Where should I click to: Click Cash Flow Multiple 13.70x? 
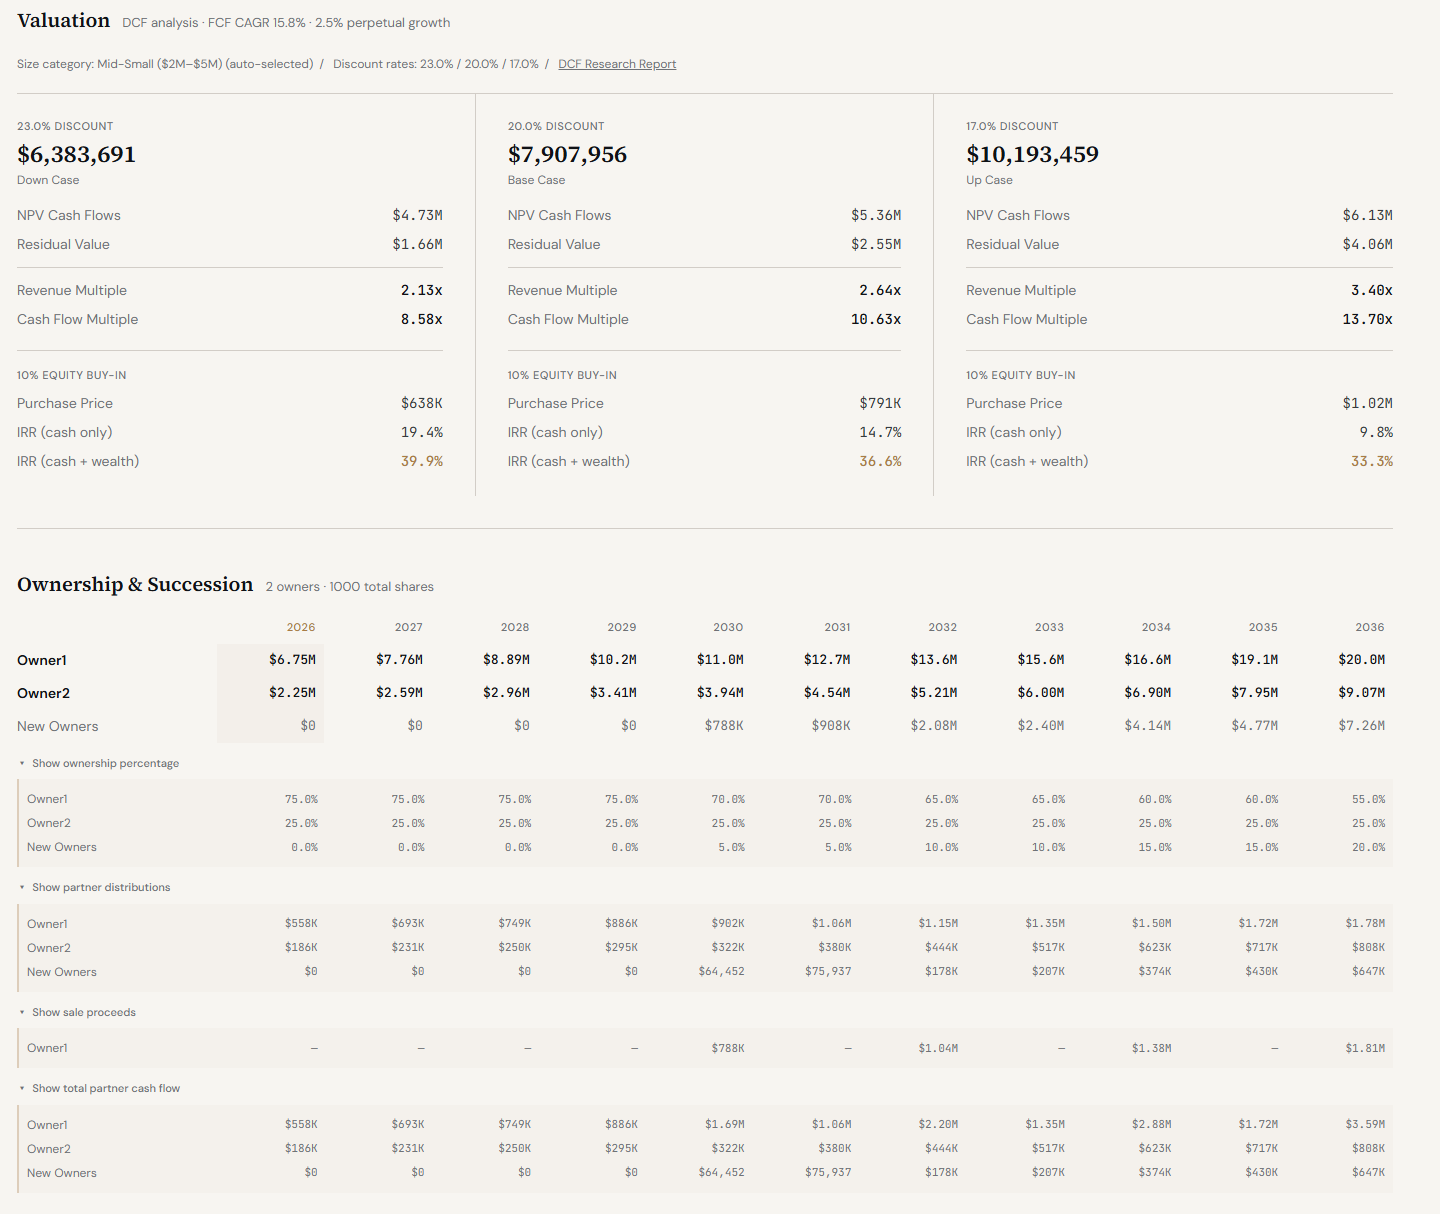pos(1367,319)
